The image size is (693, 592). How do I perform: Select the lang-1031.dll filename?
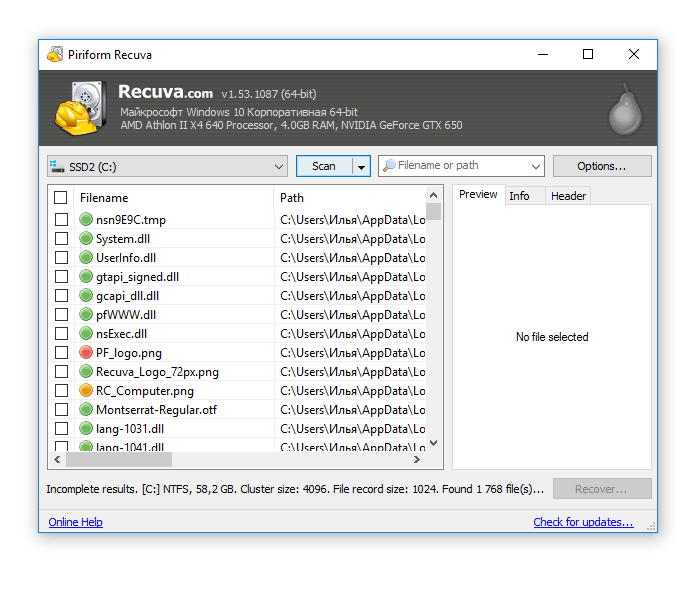coord(130,428)
